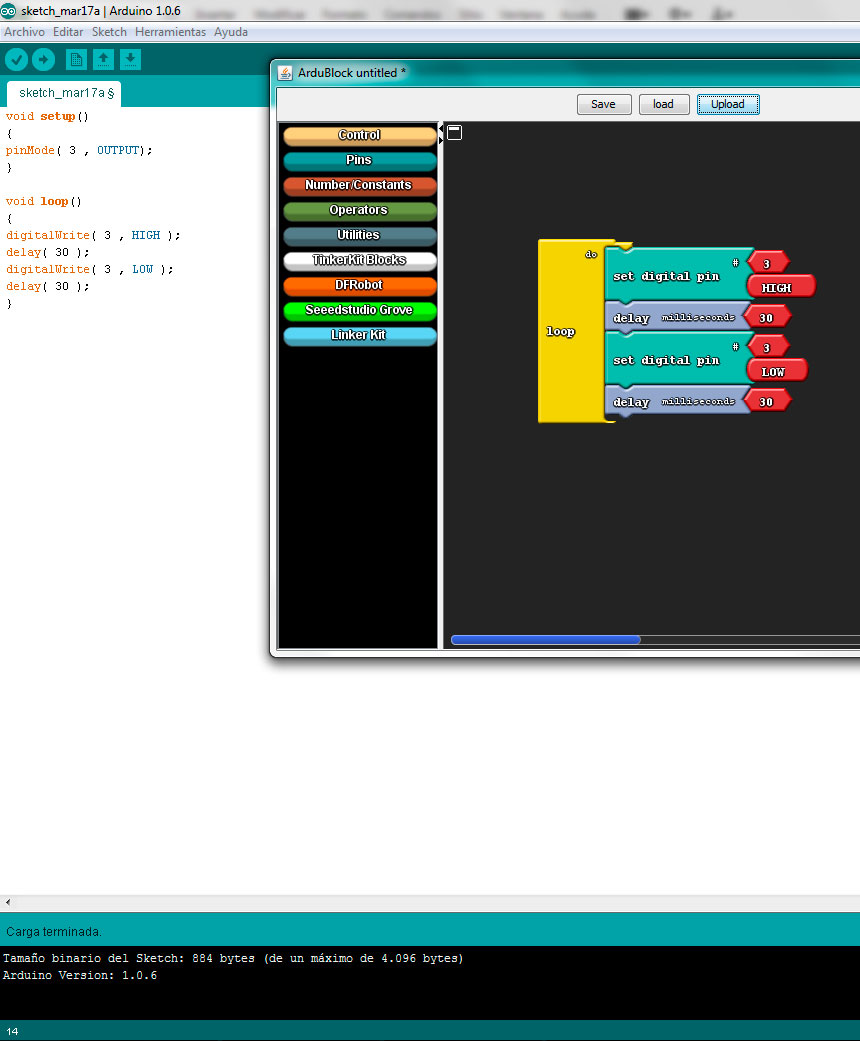Click the first delay value 30 block
The width and height of the screenshot is (860, 1041).
pos(767,317)
